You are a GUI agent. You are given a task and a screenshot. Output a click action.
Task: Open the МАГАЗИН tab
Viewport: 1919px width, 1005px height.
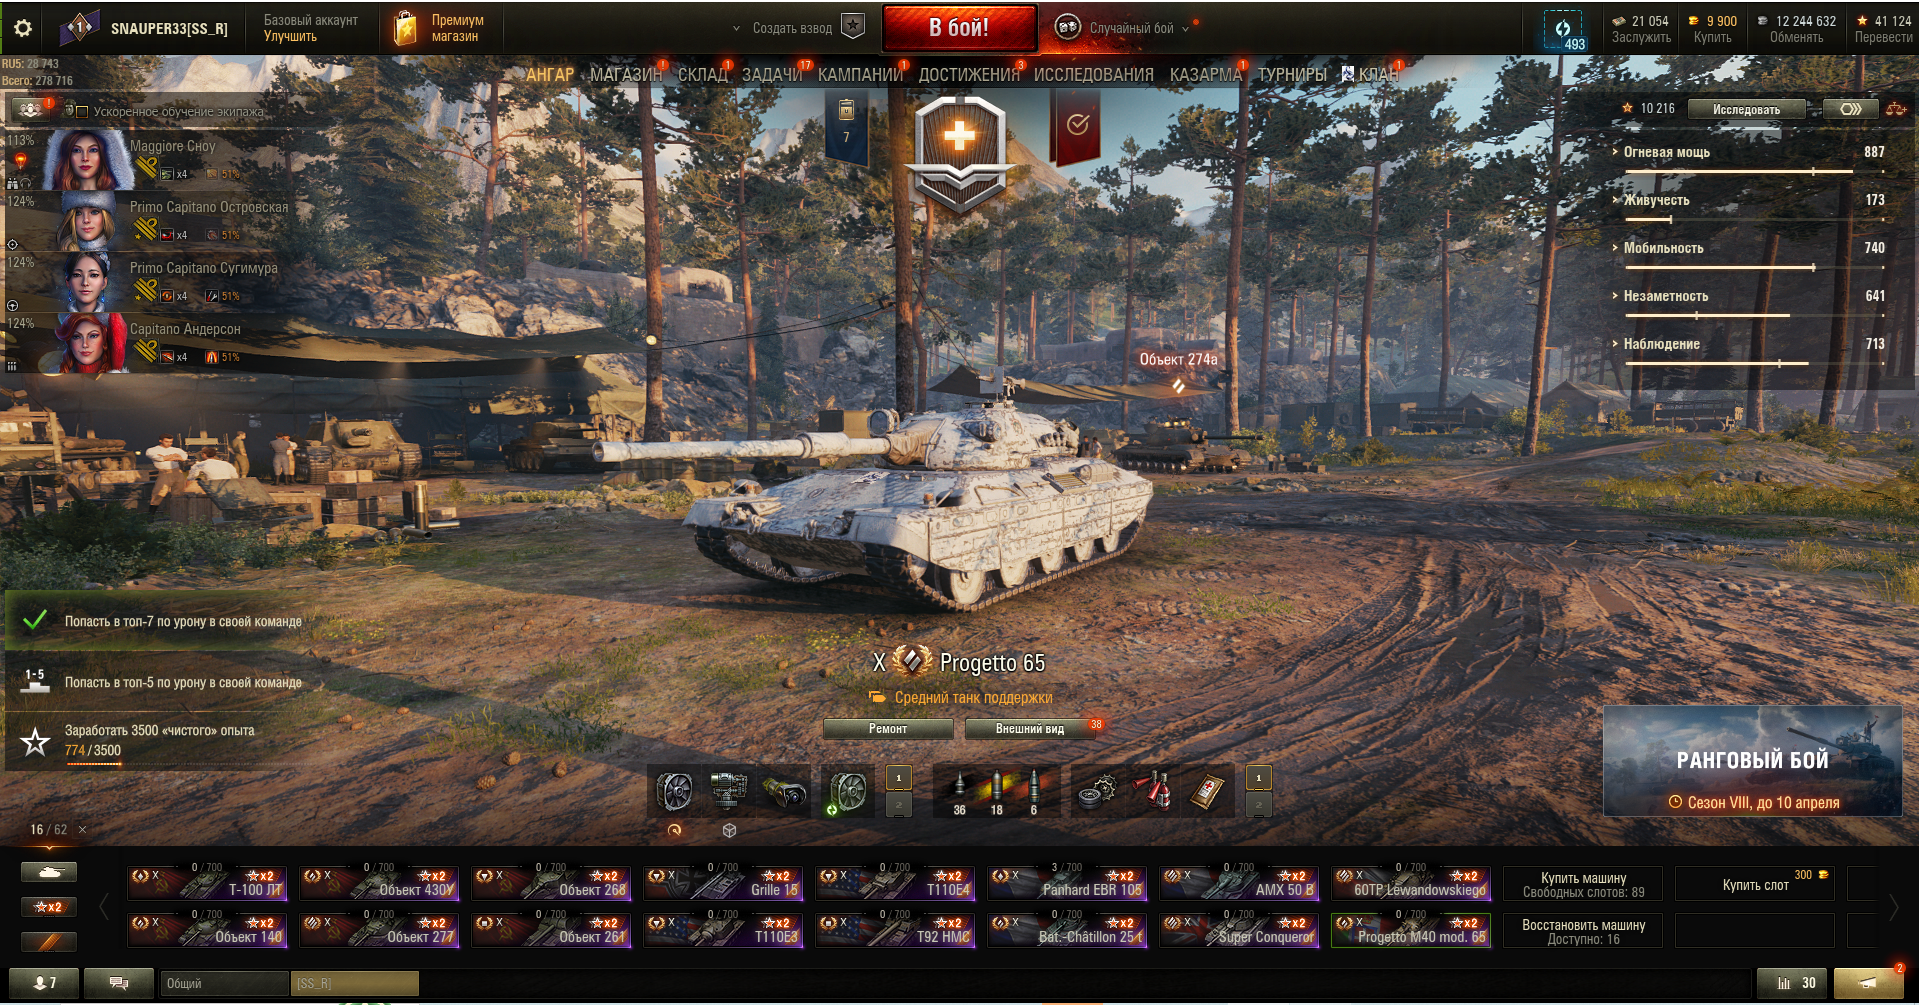pos(626,75)
